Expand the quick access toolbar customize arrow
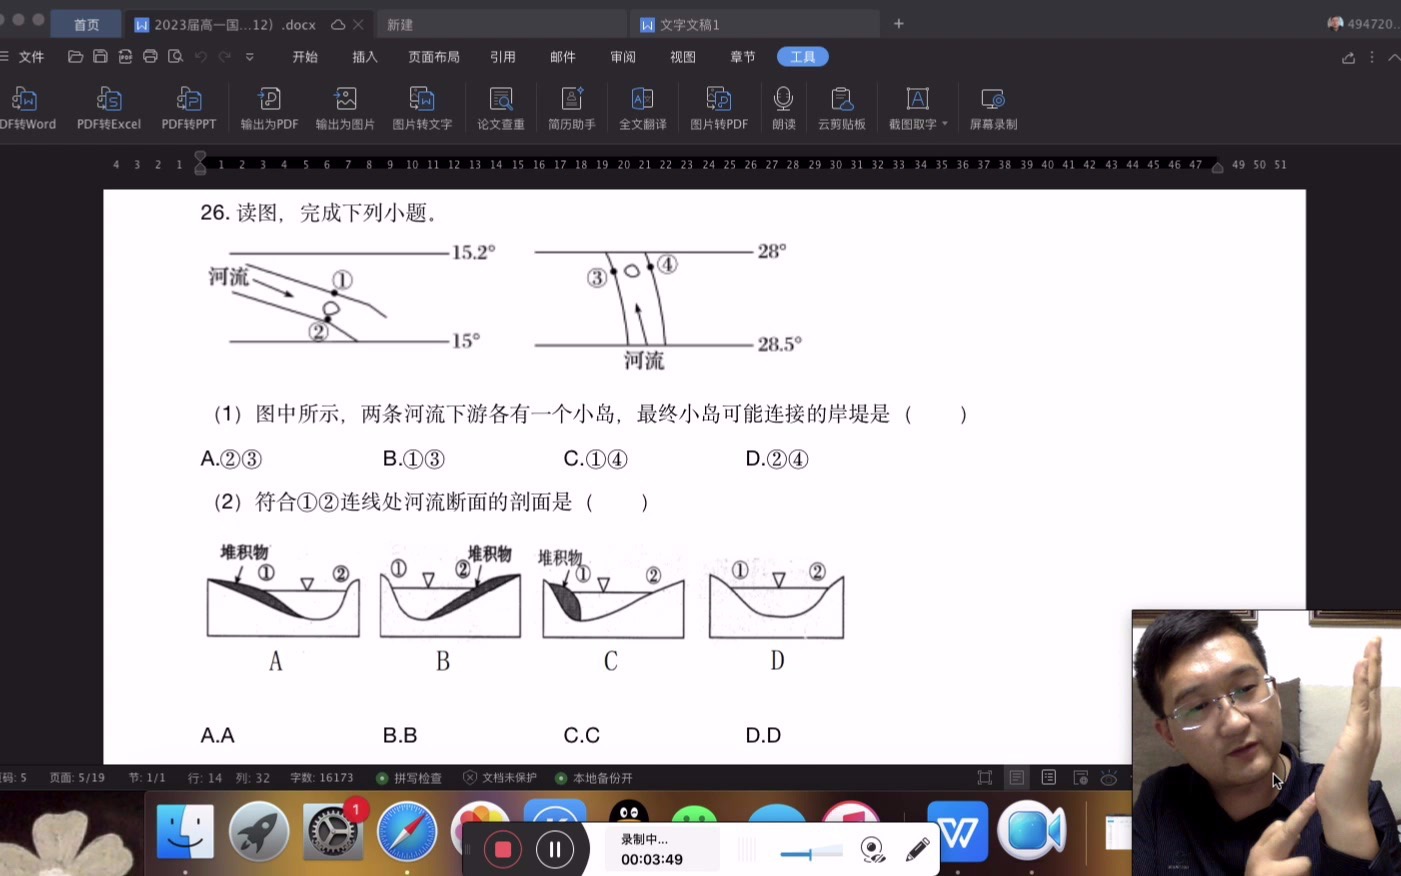1401x876 pixels. 250,57
